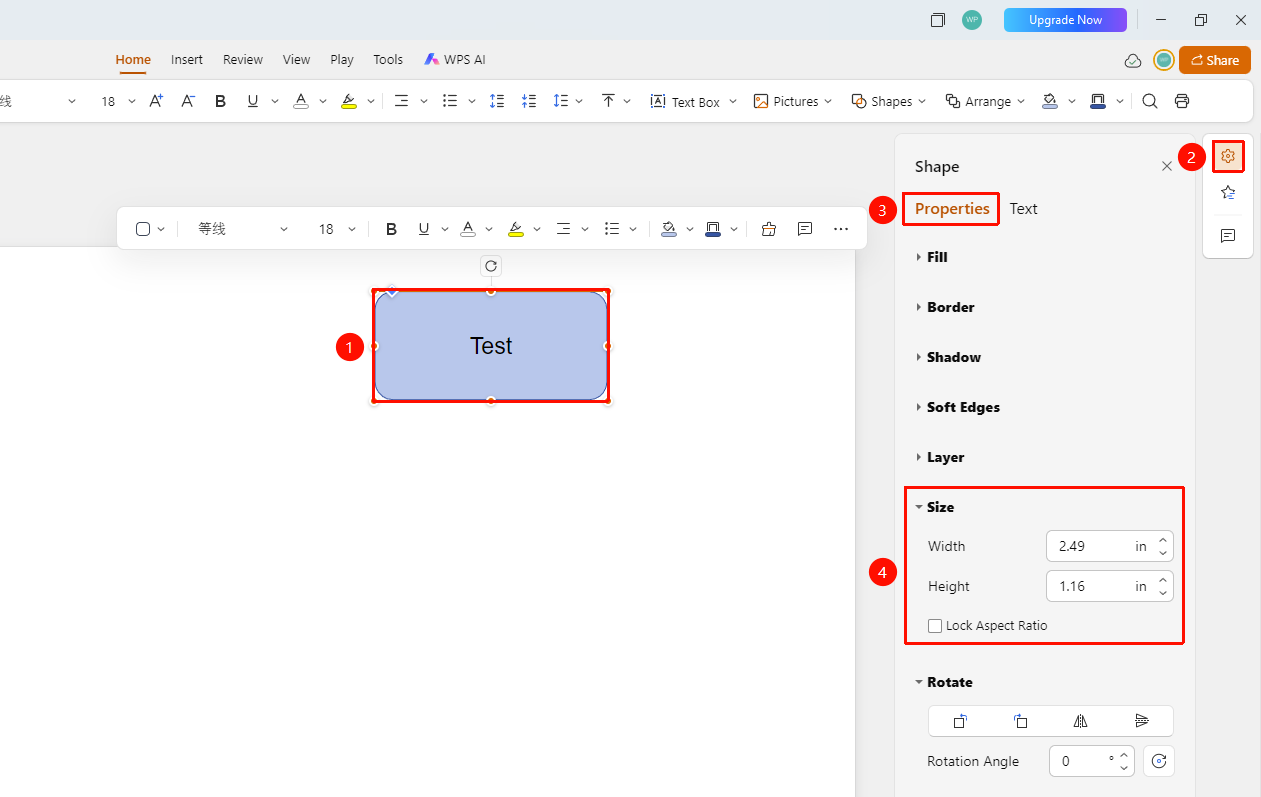Viewport: 1261px width, 797px height.
Task: Click the Search magnifier icon
Action: pos(1150,101)
